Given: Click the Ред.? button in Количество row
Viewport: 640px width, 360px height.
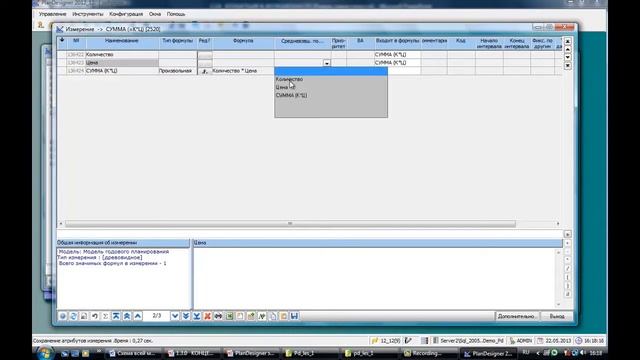Looking at the screenshot, I should click(204, 55).
